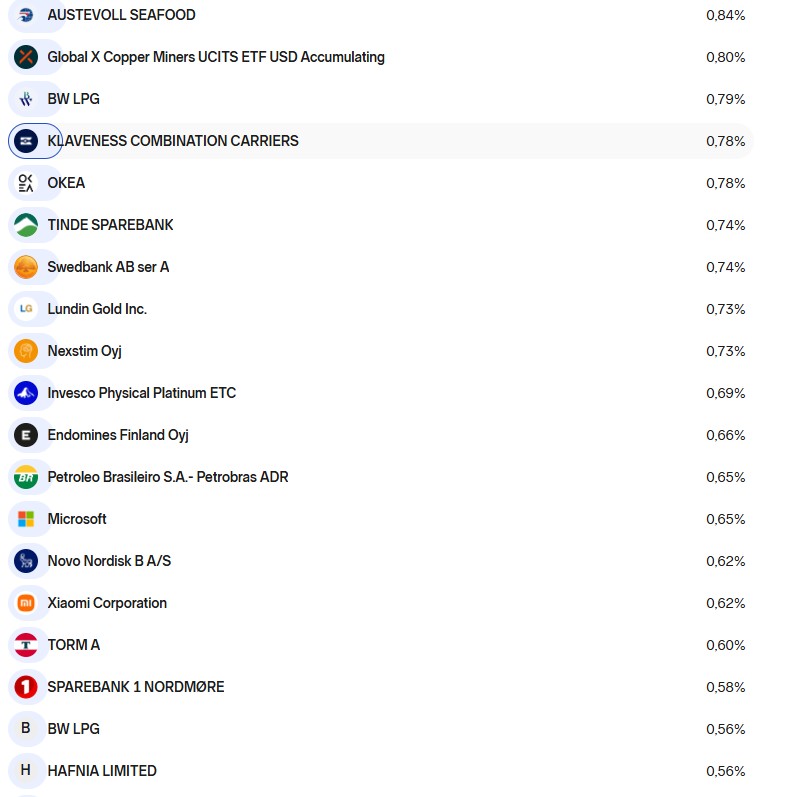Screen dimensions: 794x797
Task: Open the Endomines Finland Oyj holding
Action: coord(118,435)
